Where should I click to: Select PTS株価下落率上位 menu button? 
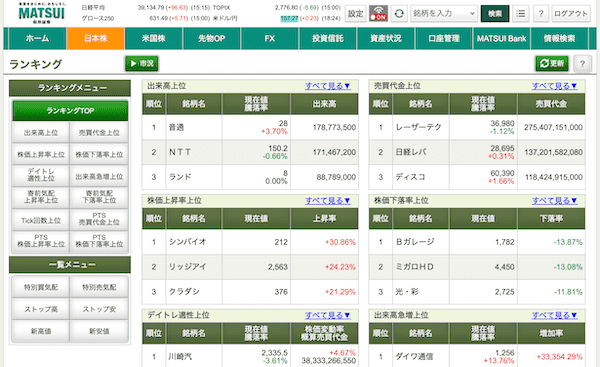[99, 241]
